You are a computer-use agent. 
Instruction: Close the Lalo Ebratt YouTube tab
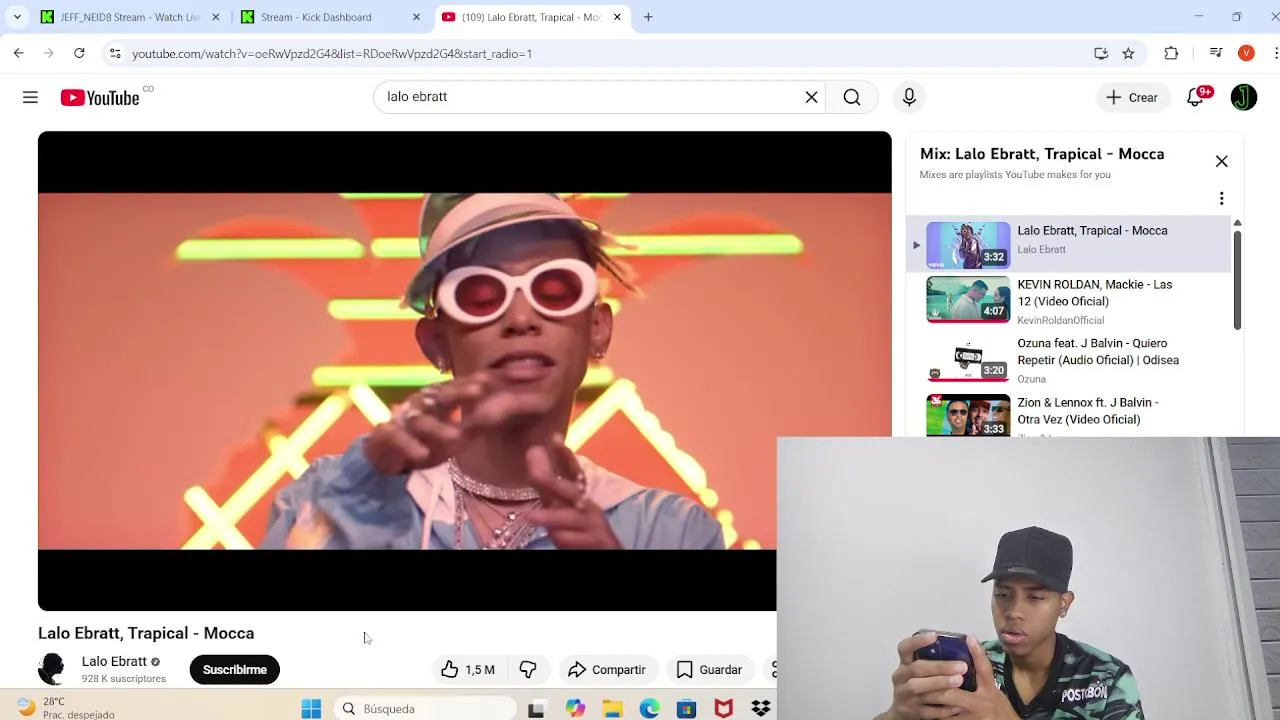click(617, 17)
